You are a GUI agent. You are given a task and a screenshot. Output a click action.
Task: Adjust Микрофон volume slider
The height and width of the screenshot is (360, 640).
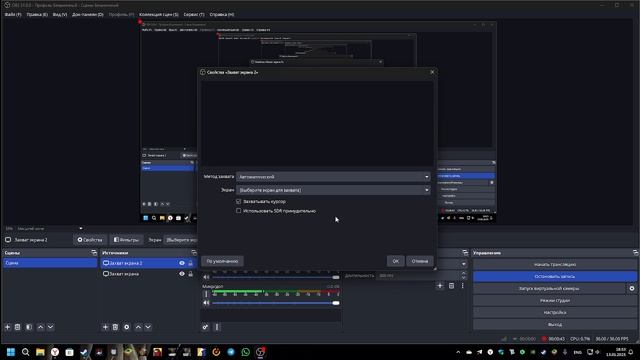tap(276, 303)
